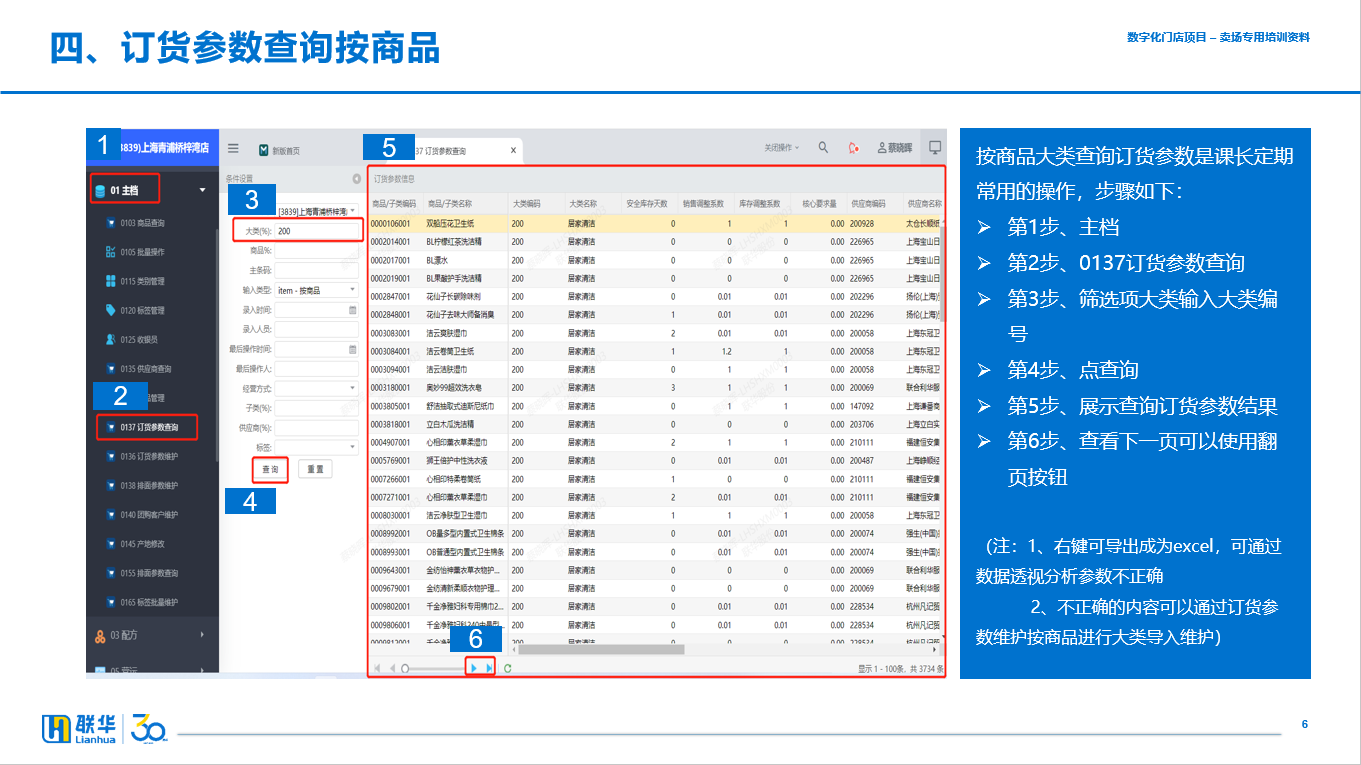Select the row for 狮王倍护中性洗衣液
The height and width of the screenshot is (765, 1361).
[x=653, y=461]
